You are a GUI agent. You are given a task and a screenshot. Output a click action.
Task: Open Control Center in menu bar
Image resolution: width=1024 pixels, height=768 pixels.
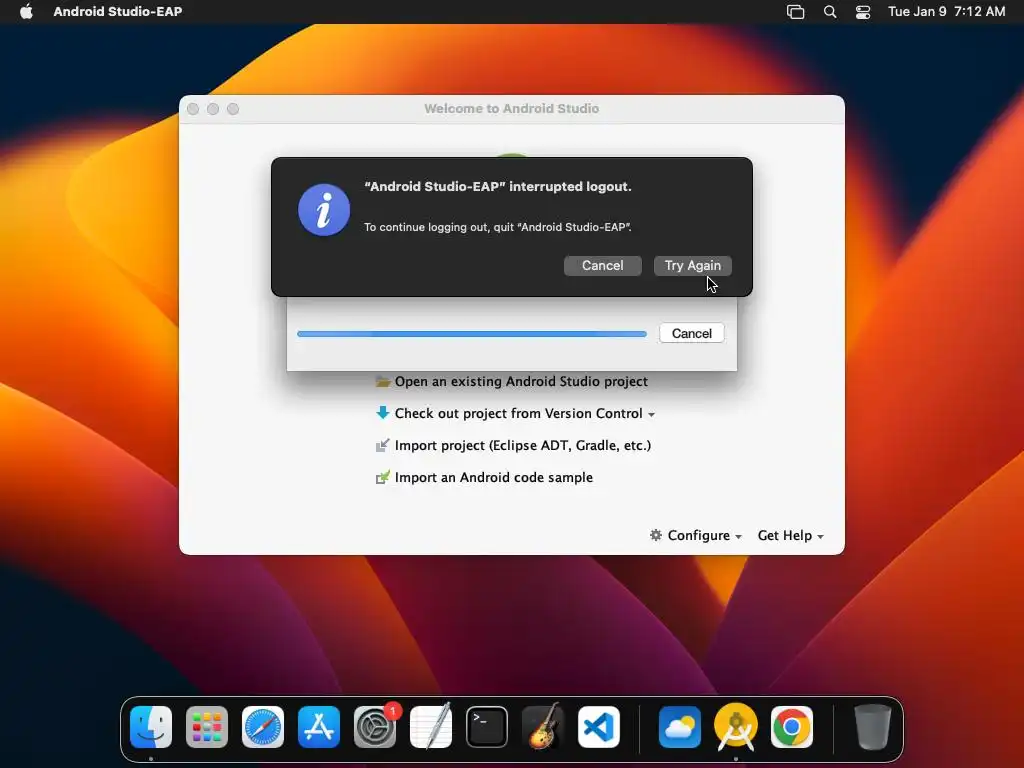click(x=863, y=12)
